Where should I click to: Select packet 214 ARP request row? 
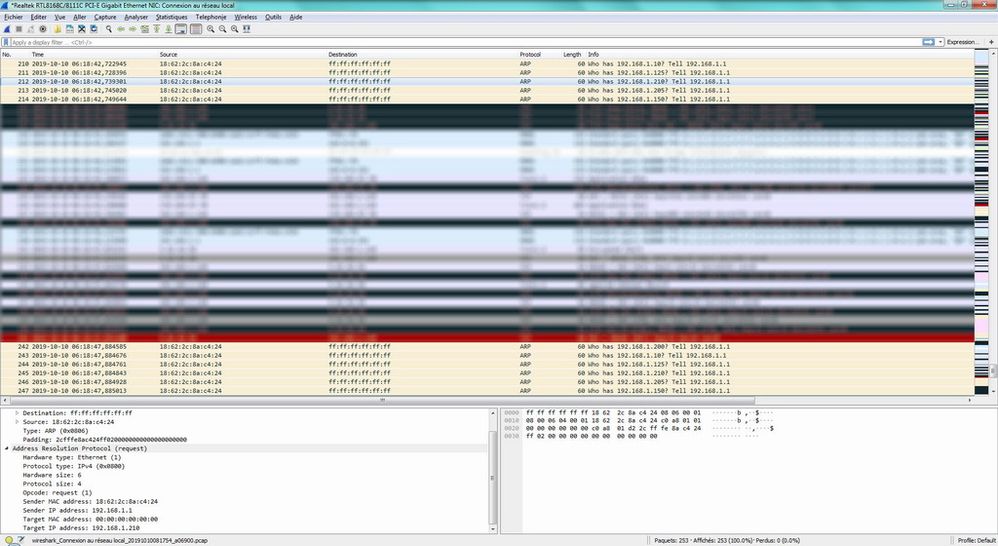pyautogui.click(x=487, y=99)
